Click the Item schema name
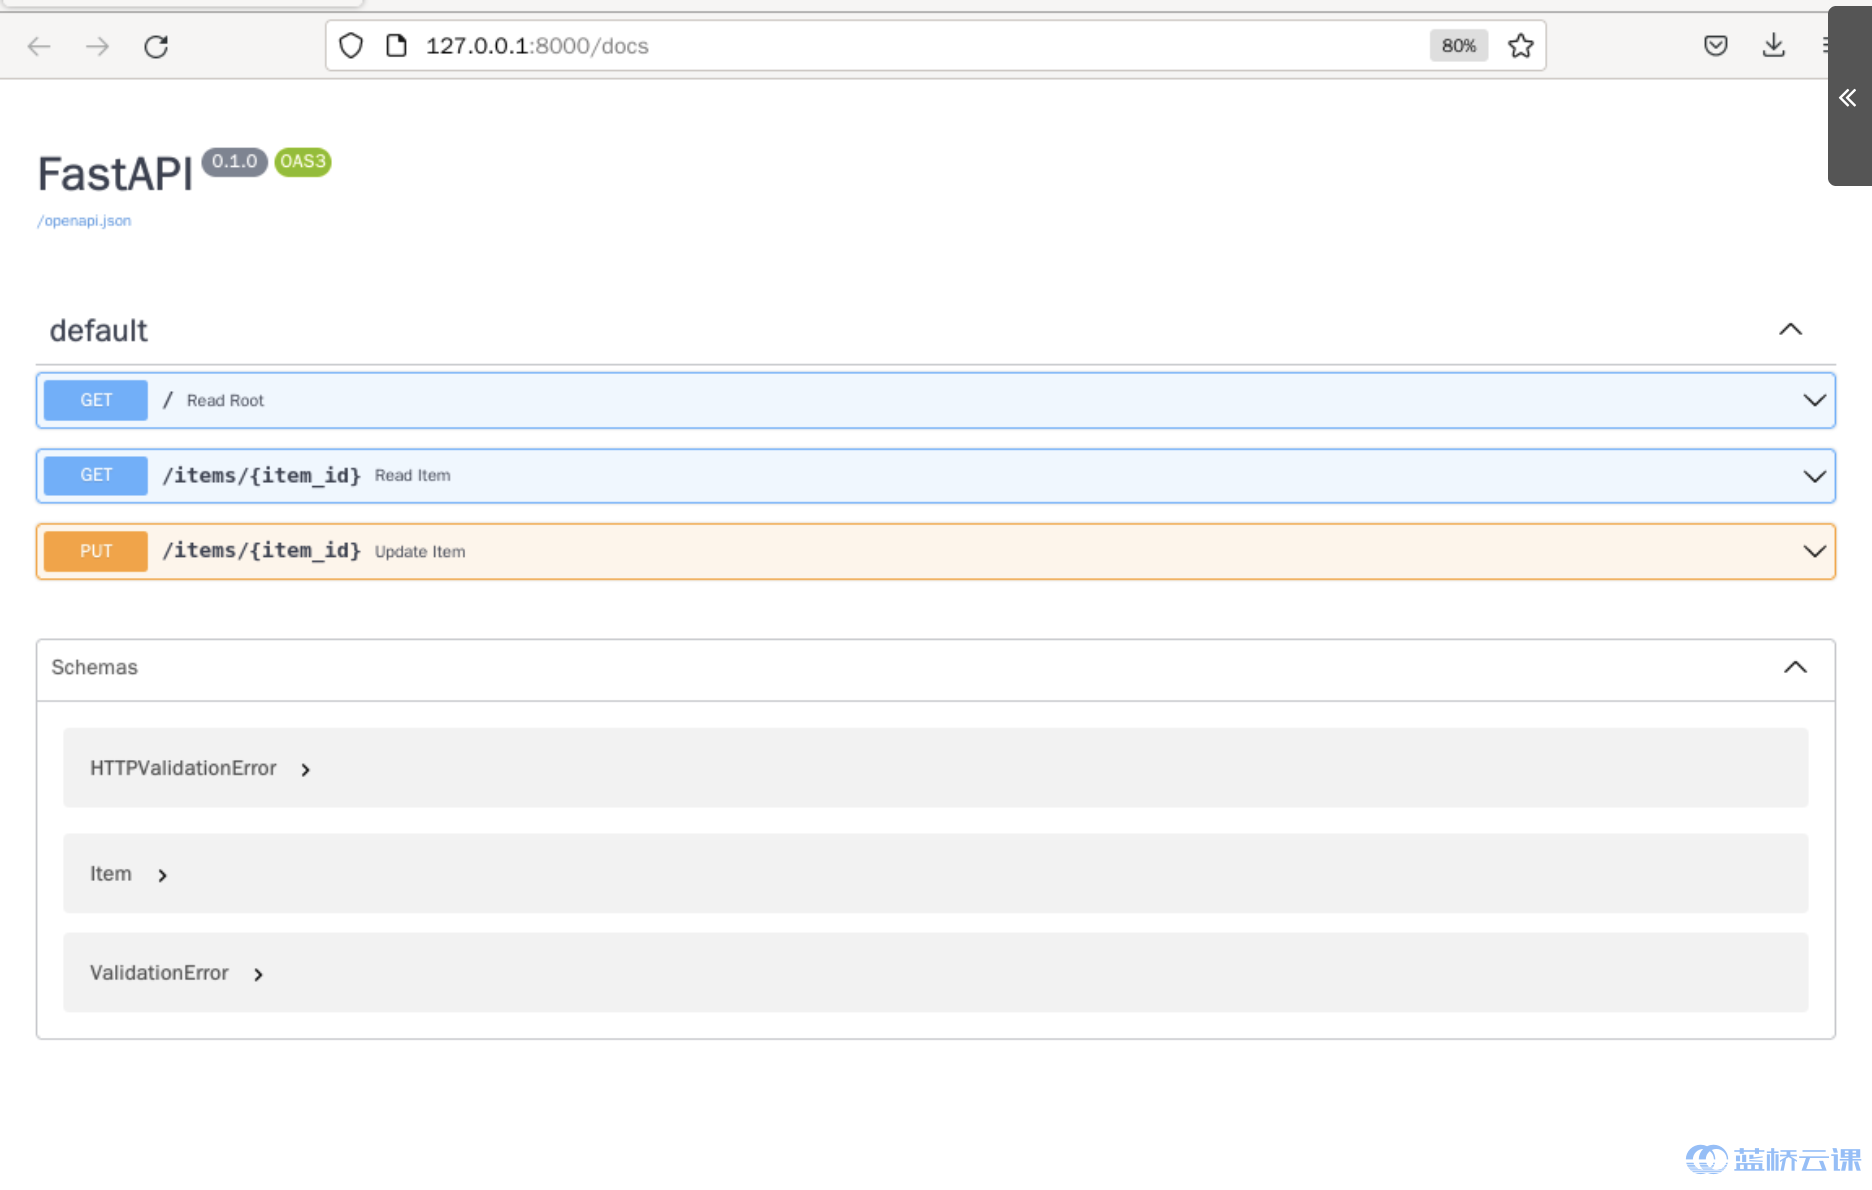Screen dimensions: 1872x1190 coord(111,874)
